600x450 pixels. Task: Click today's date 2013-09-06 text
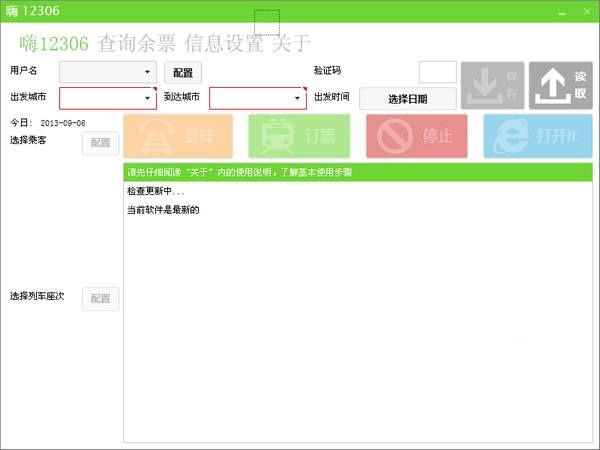coord(63,123)
